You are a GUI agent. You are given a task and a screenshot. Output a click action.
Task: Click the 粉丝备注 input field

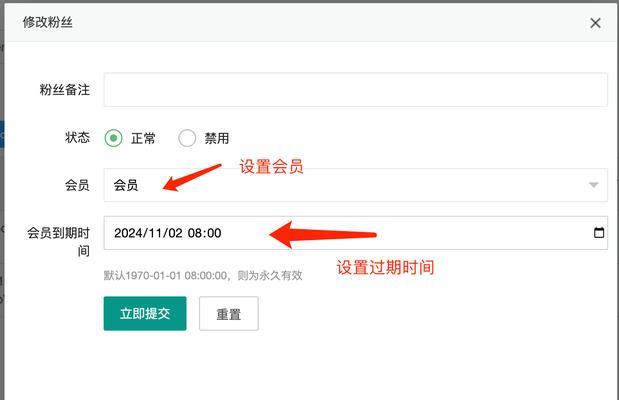(355, 90)
